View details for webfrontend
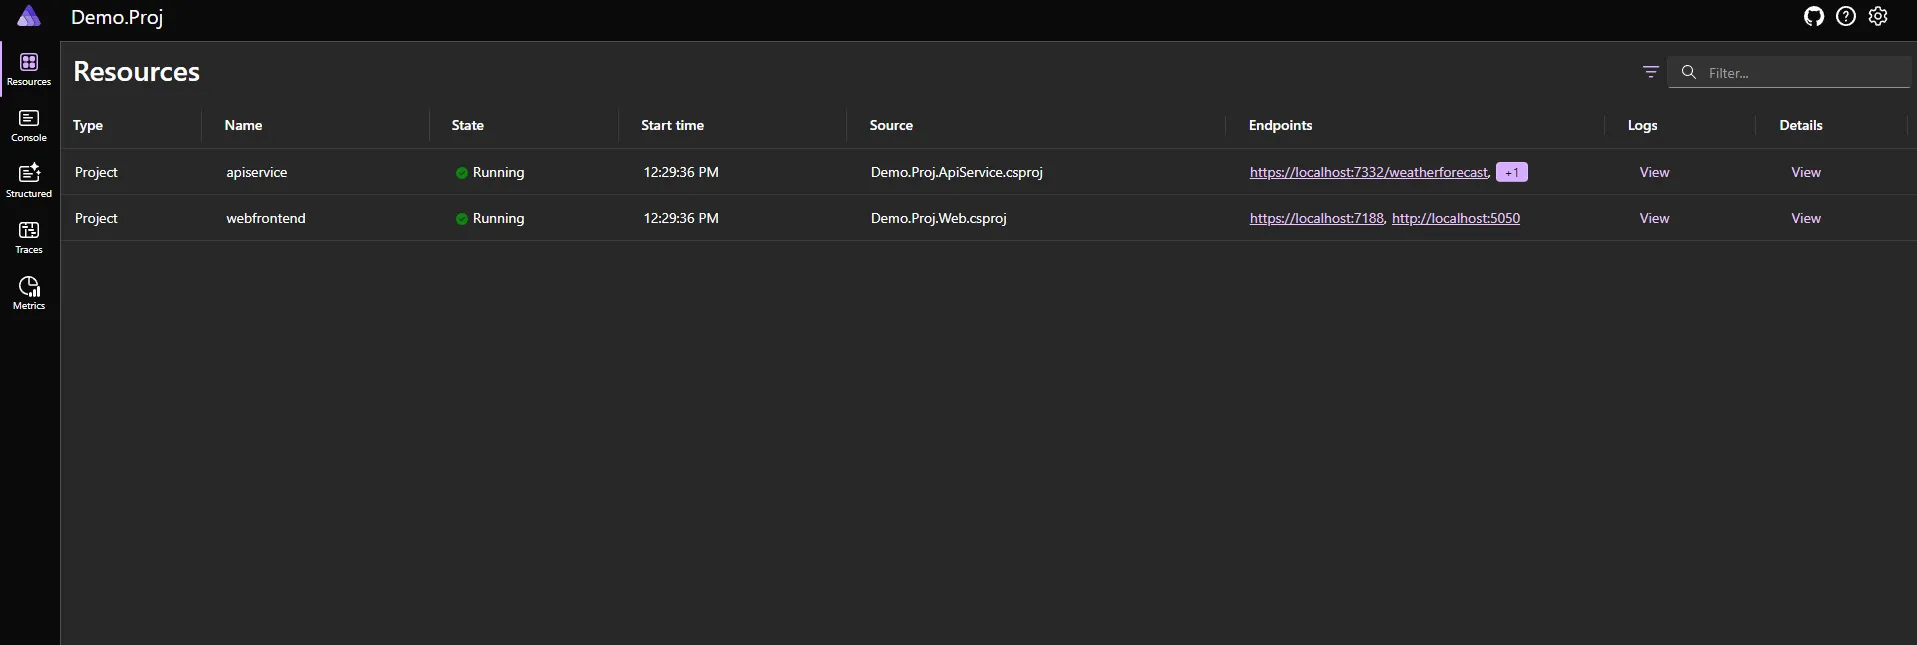The image size is (1917, 645). (x=1806, y=218)
